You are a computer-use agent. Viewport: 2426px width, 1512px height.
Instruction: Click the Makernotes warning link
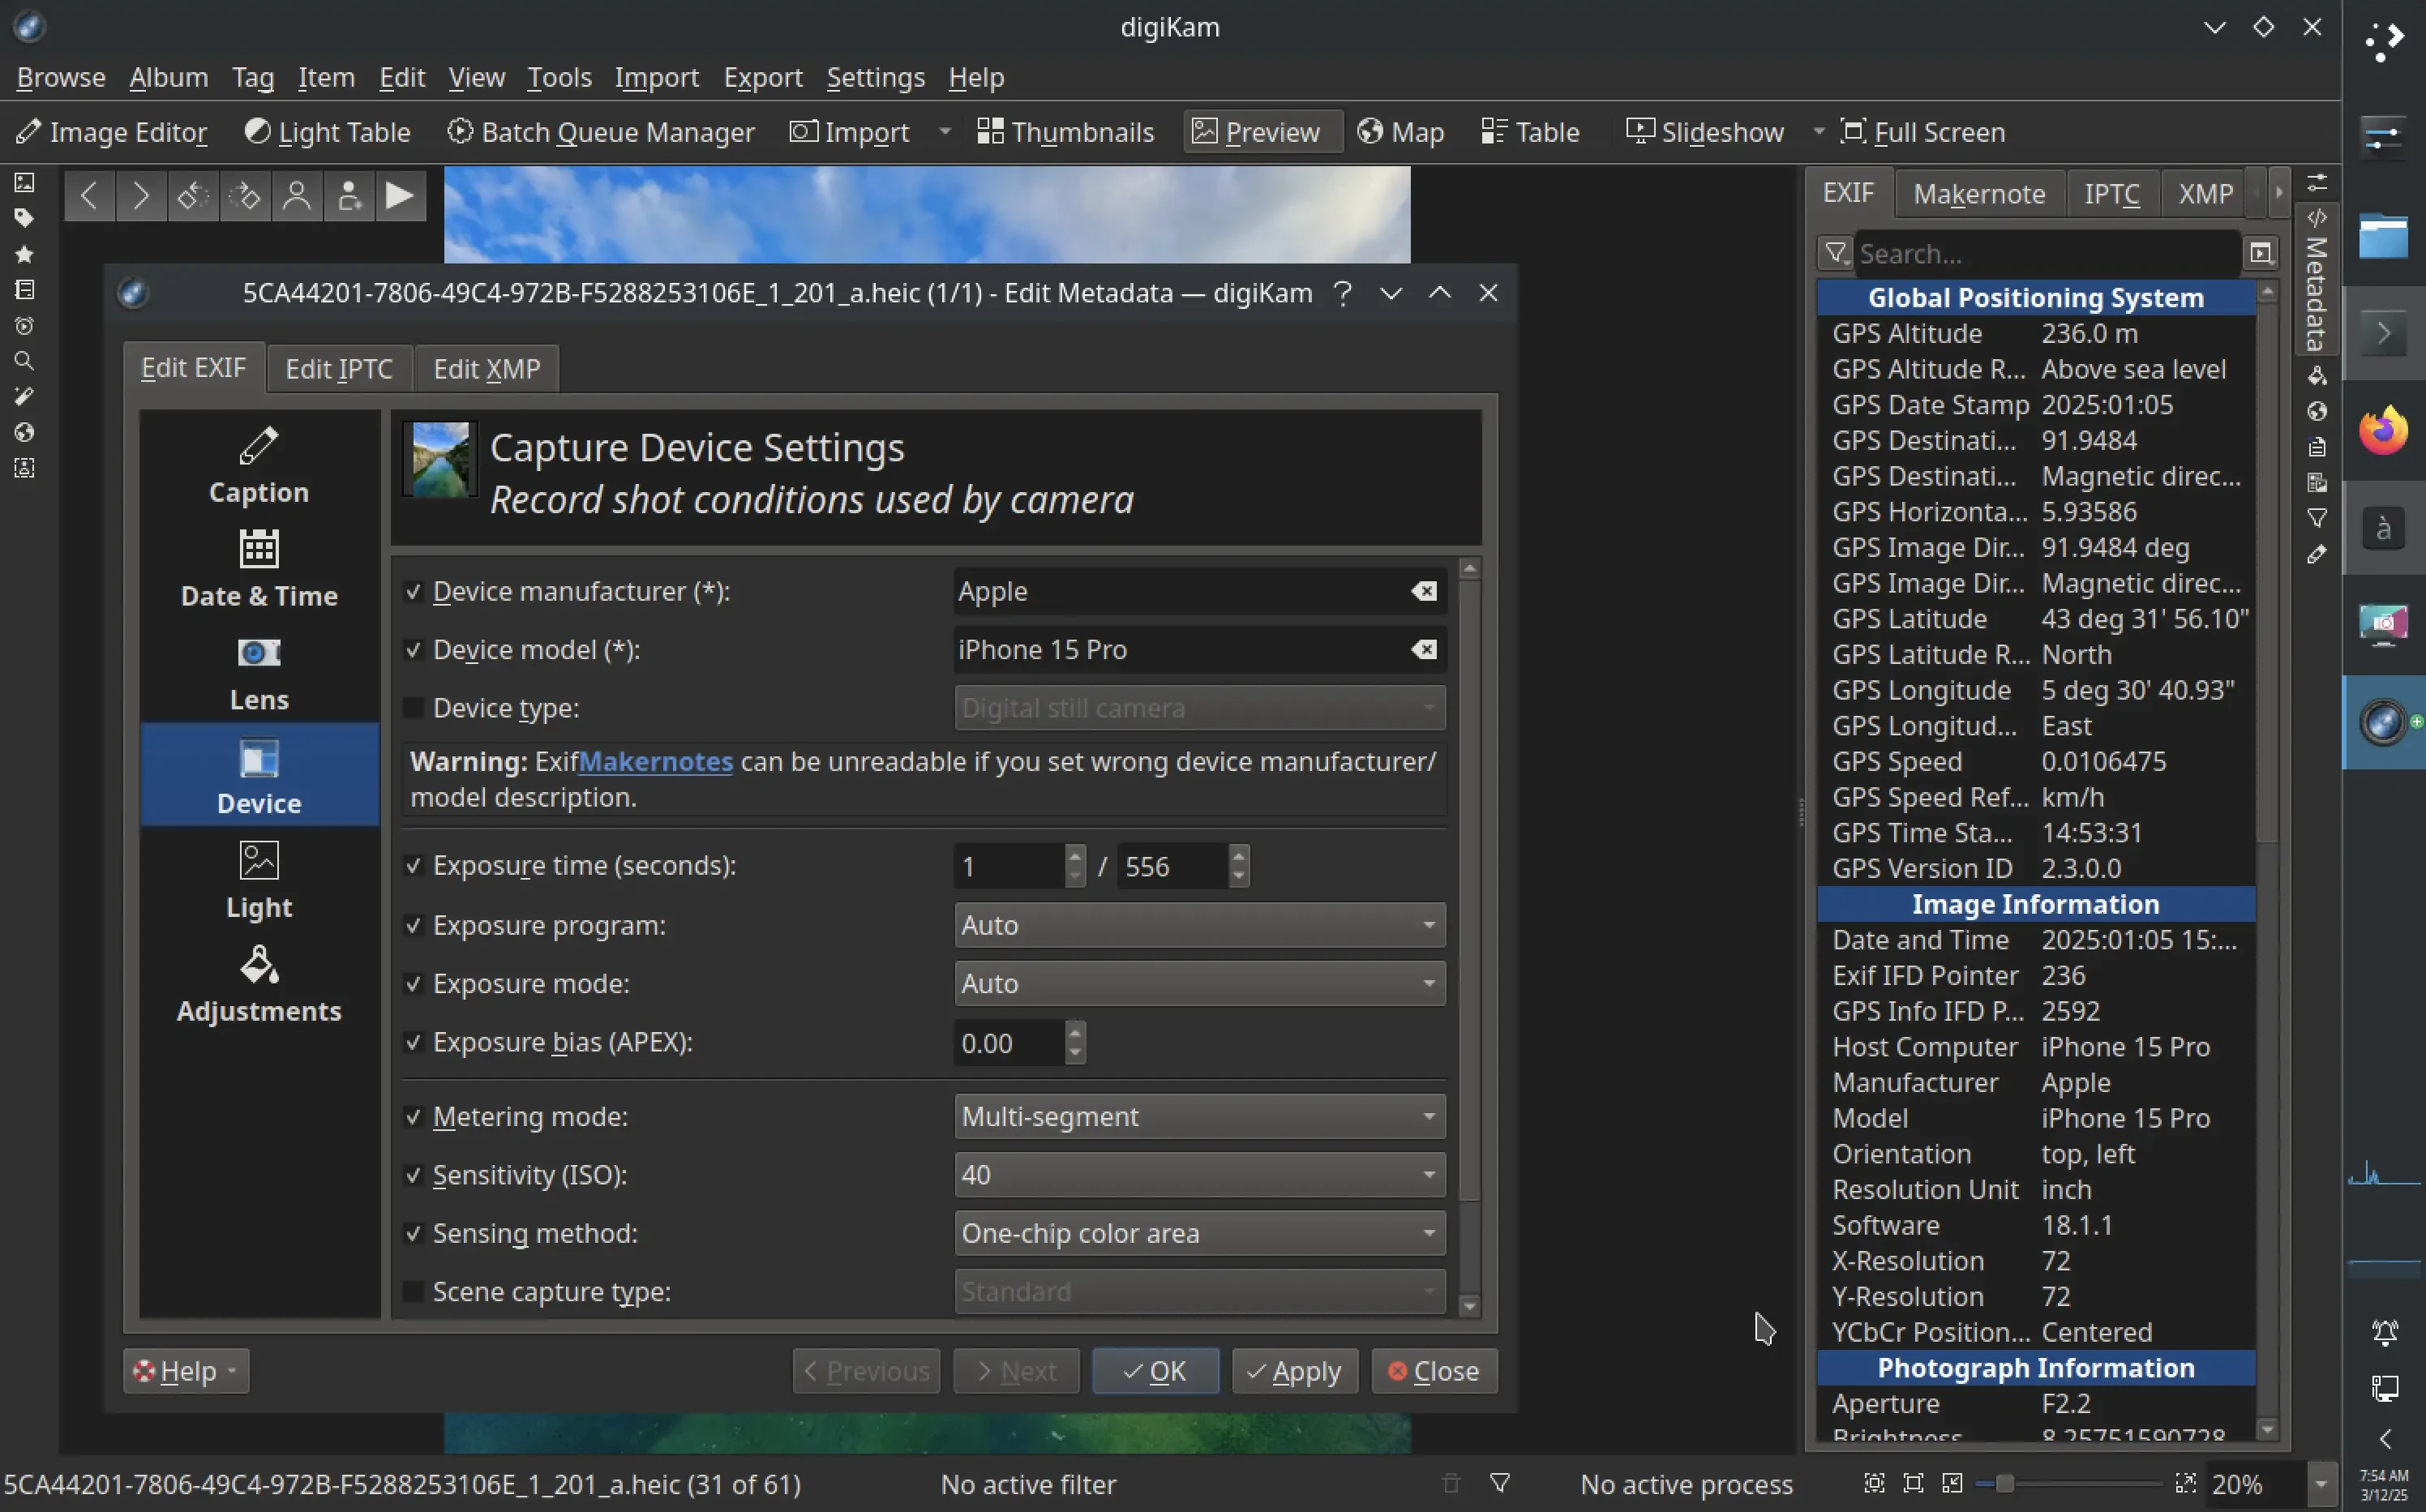pos(655,761)
